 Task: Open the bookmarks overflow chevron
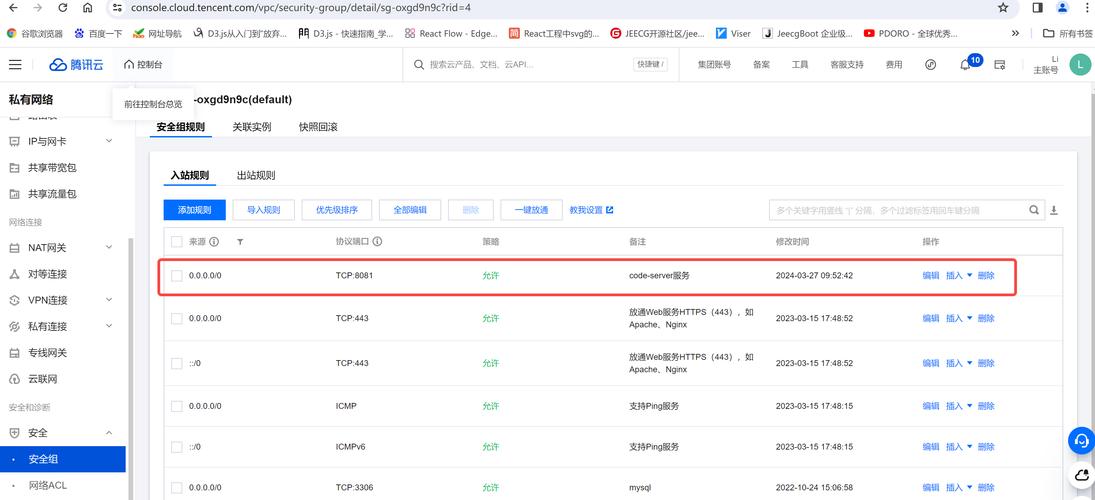tap(1015, 33)
